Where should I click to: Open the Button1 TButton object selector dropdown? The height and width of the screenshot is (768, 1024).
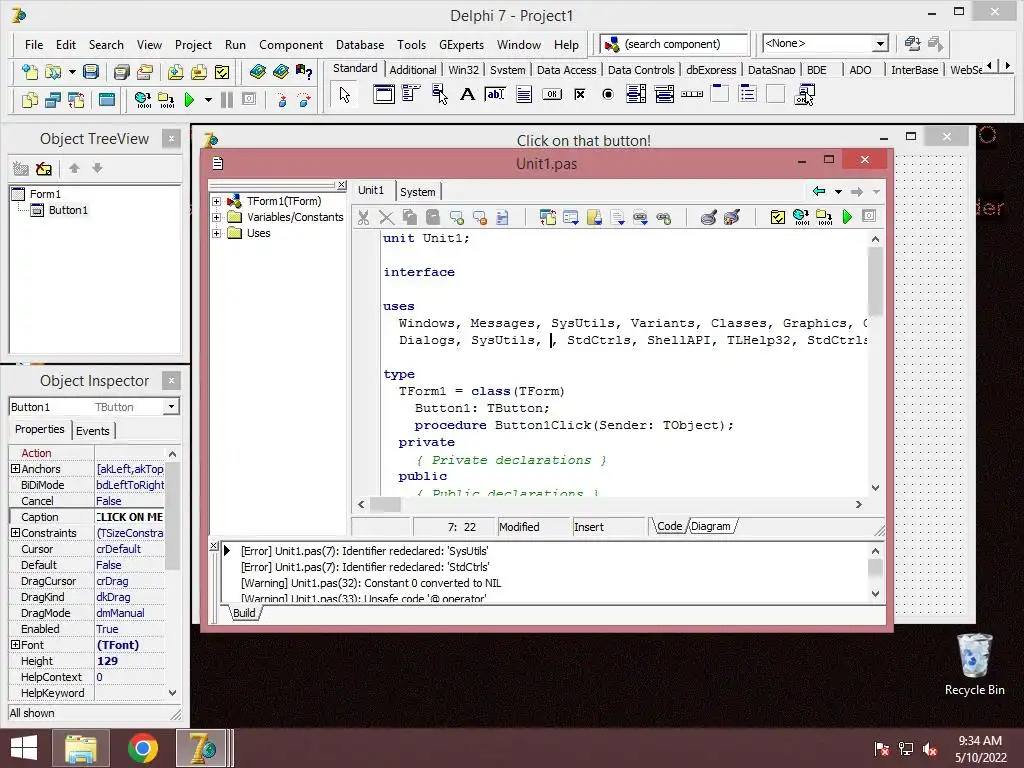(171, 407)
